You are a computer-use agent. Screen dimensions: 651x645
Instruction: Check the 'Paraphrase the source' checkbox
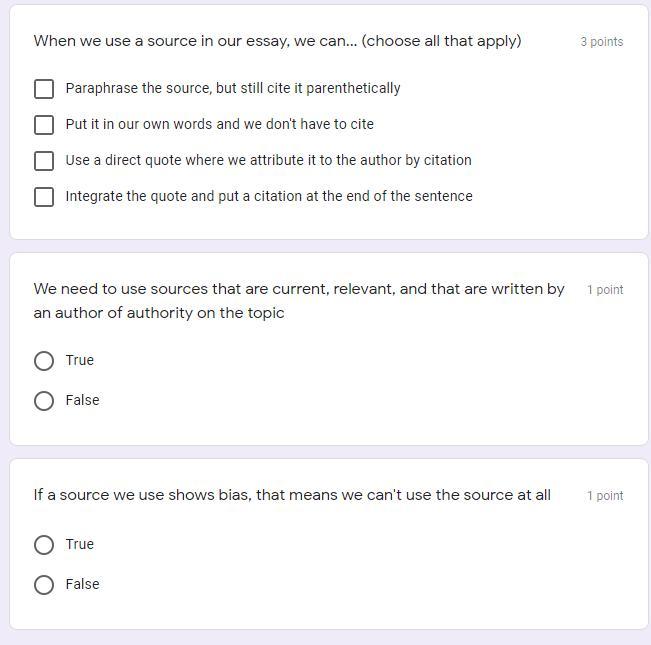(x=44, y=89)
